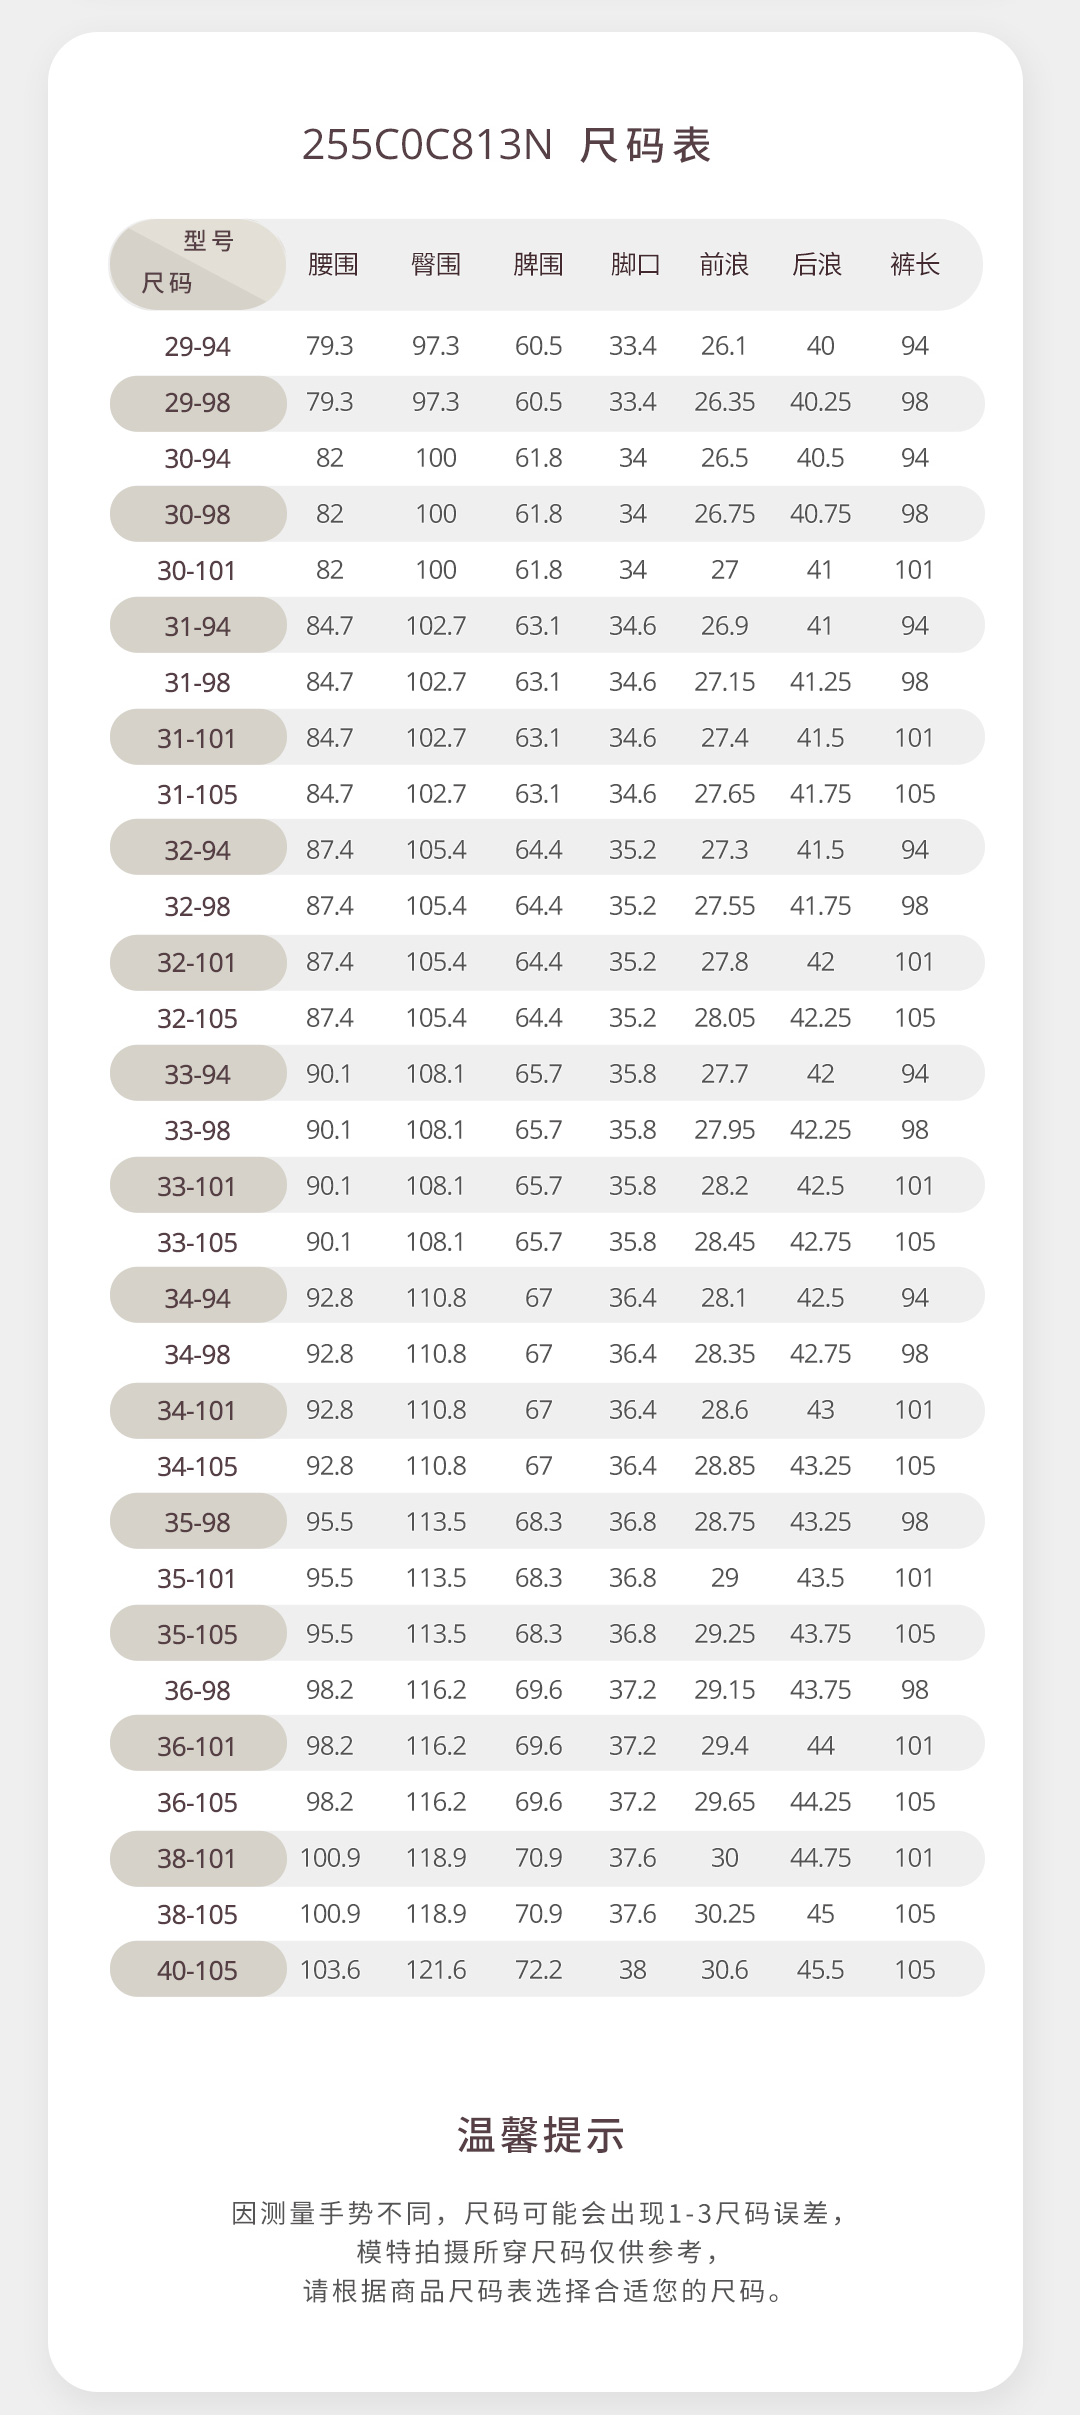Viewport: 1080px width, 2415px height.
Task: Click the 温馨提示 heading
Action: click(541, 2135)
